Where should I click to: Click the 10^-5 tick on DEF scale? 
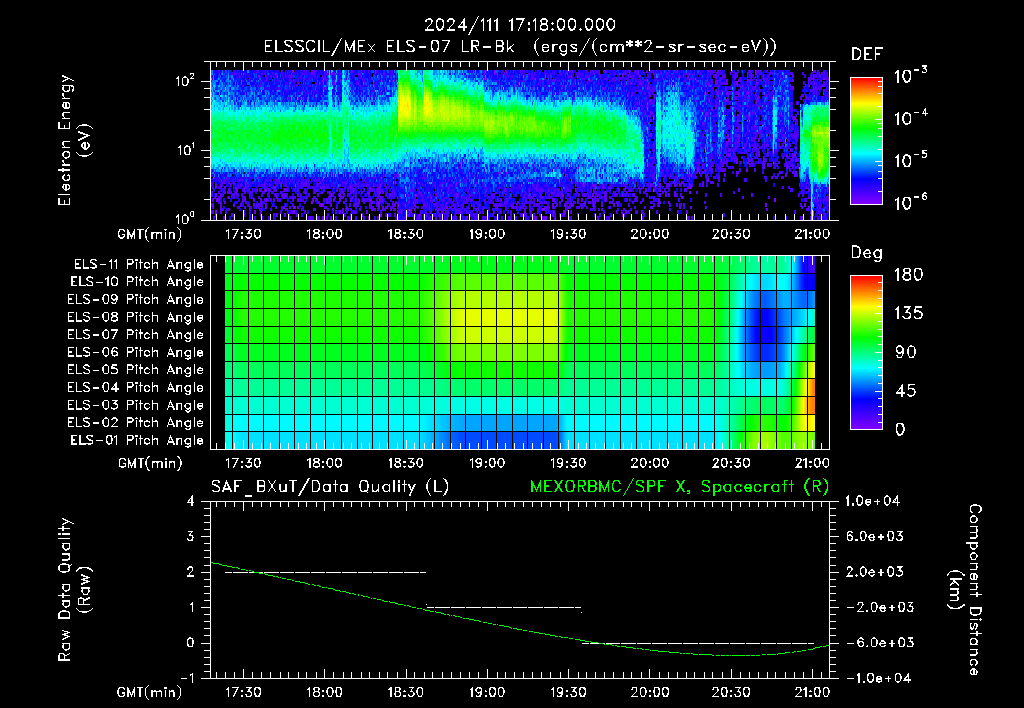coord(910,160)
